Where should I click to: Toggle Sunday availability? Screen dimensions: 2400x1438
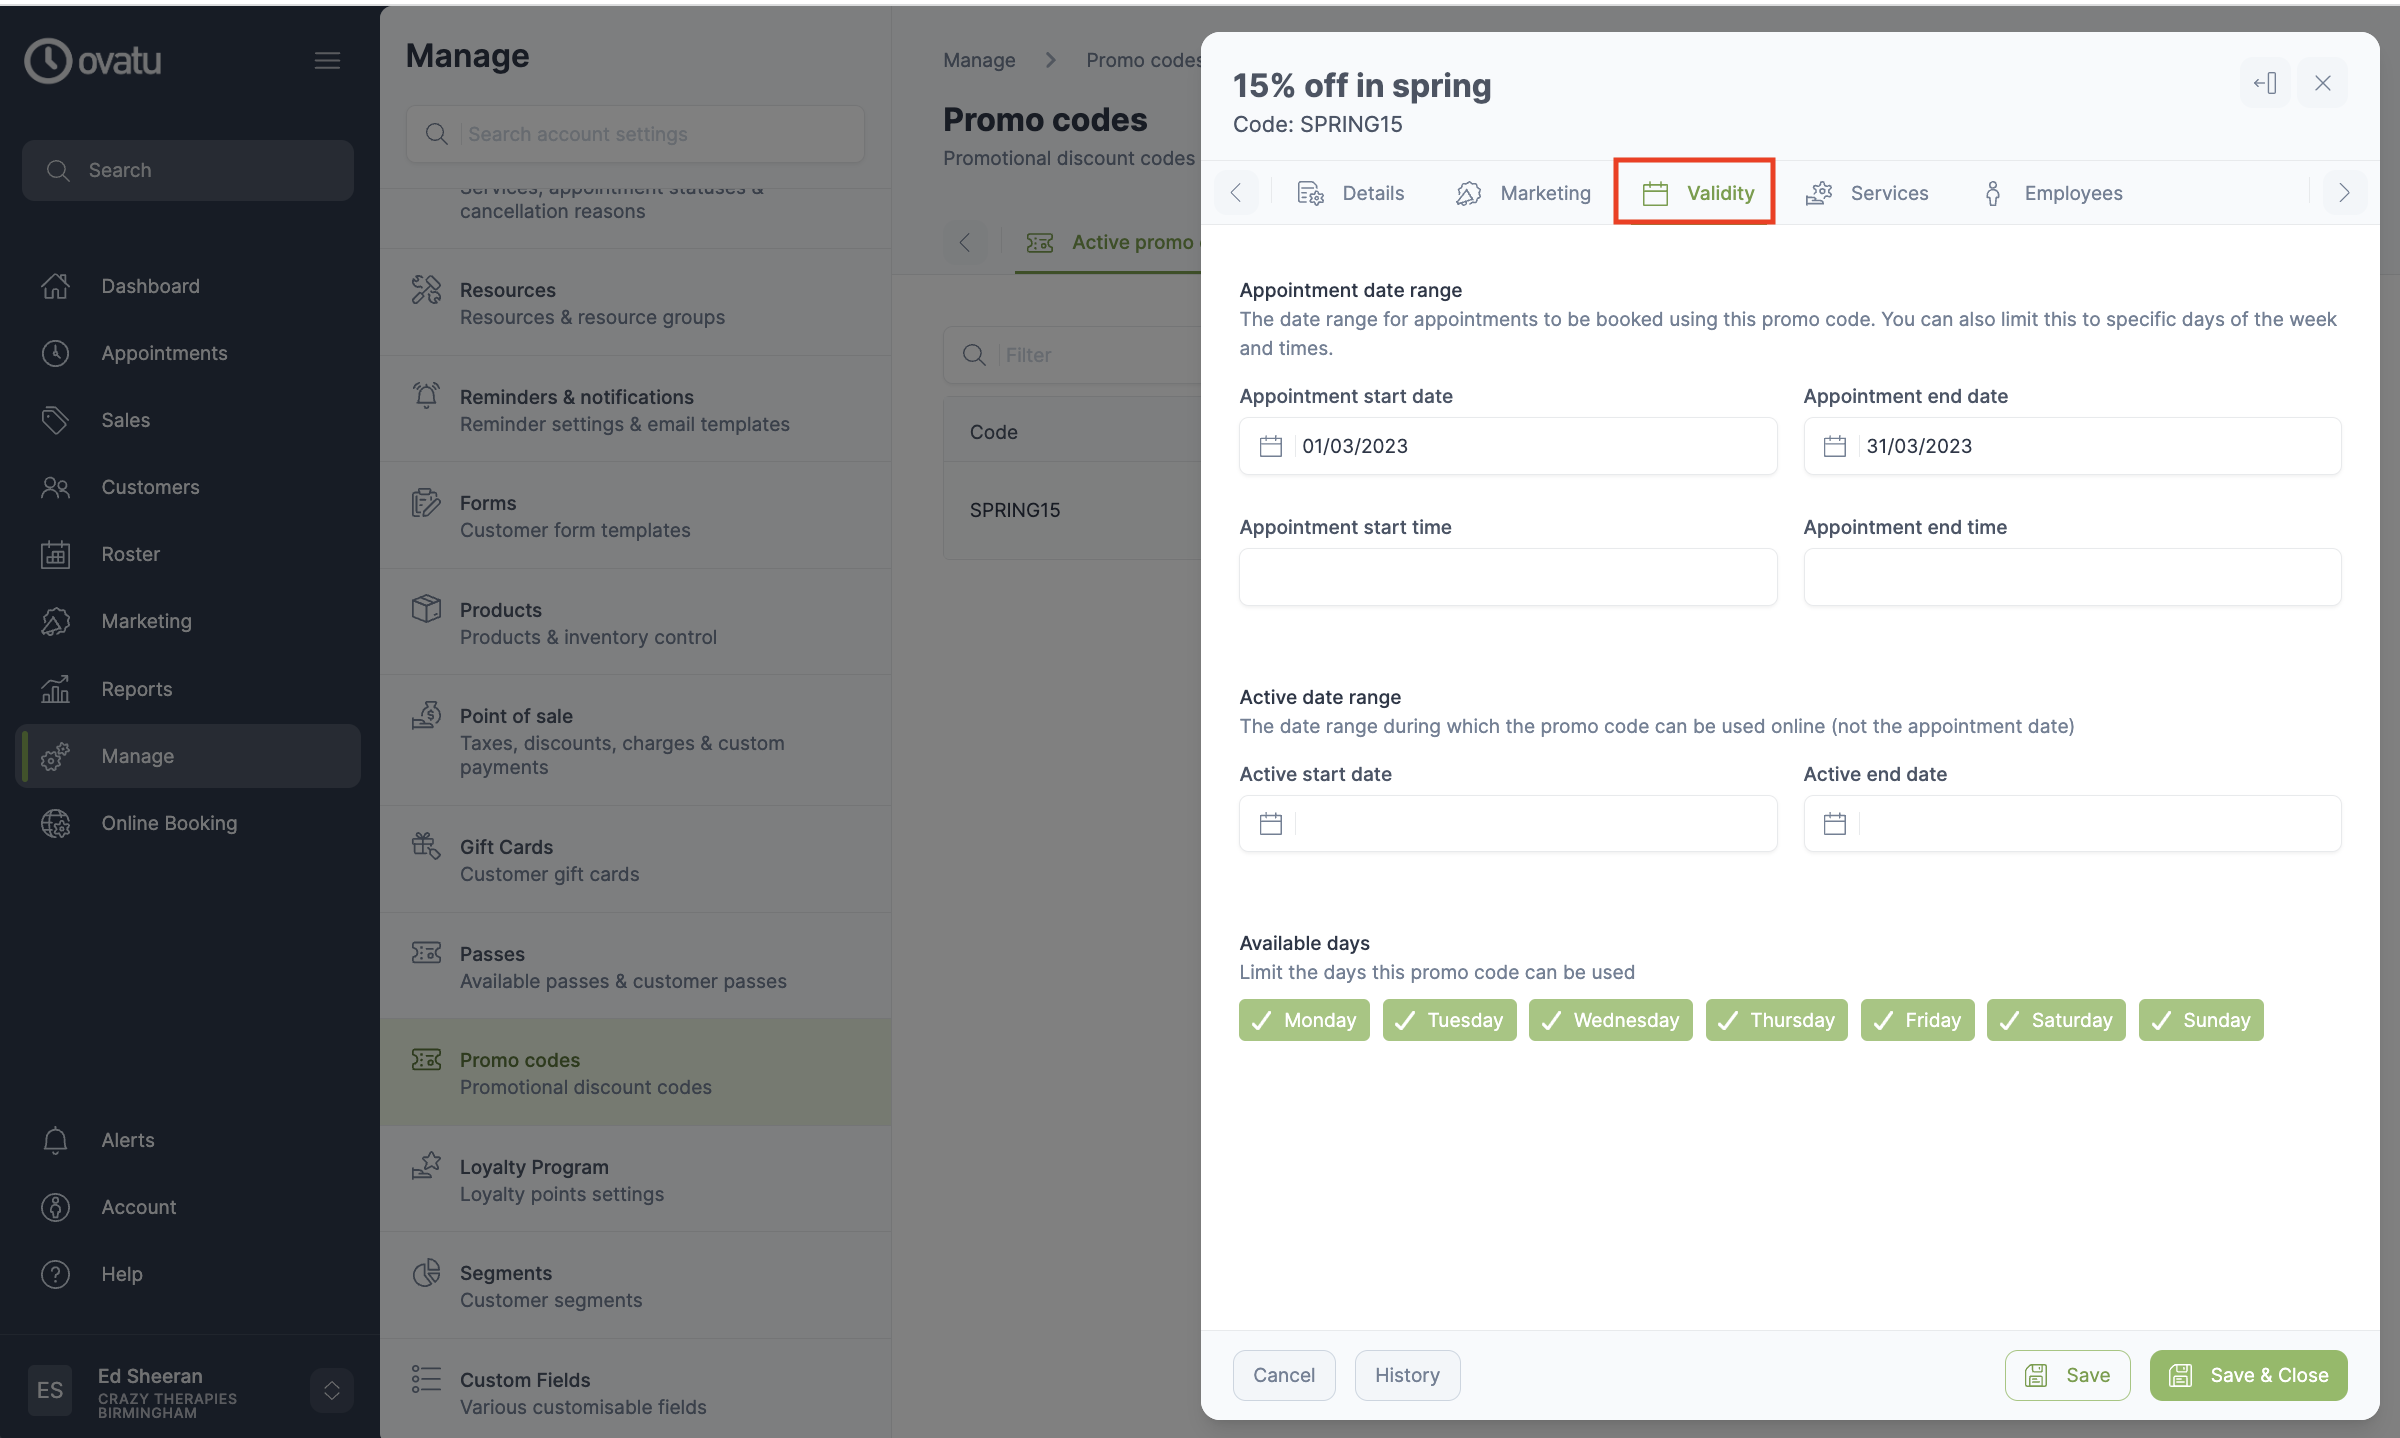click(2200, 1020)
